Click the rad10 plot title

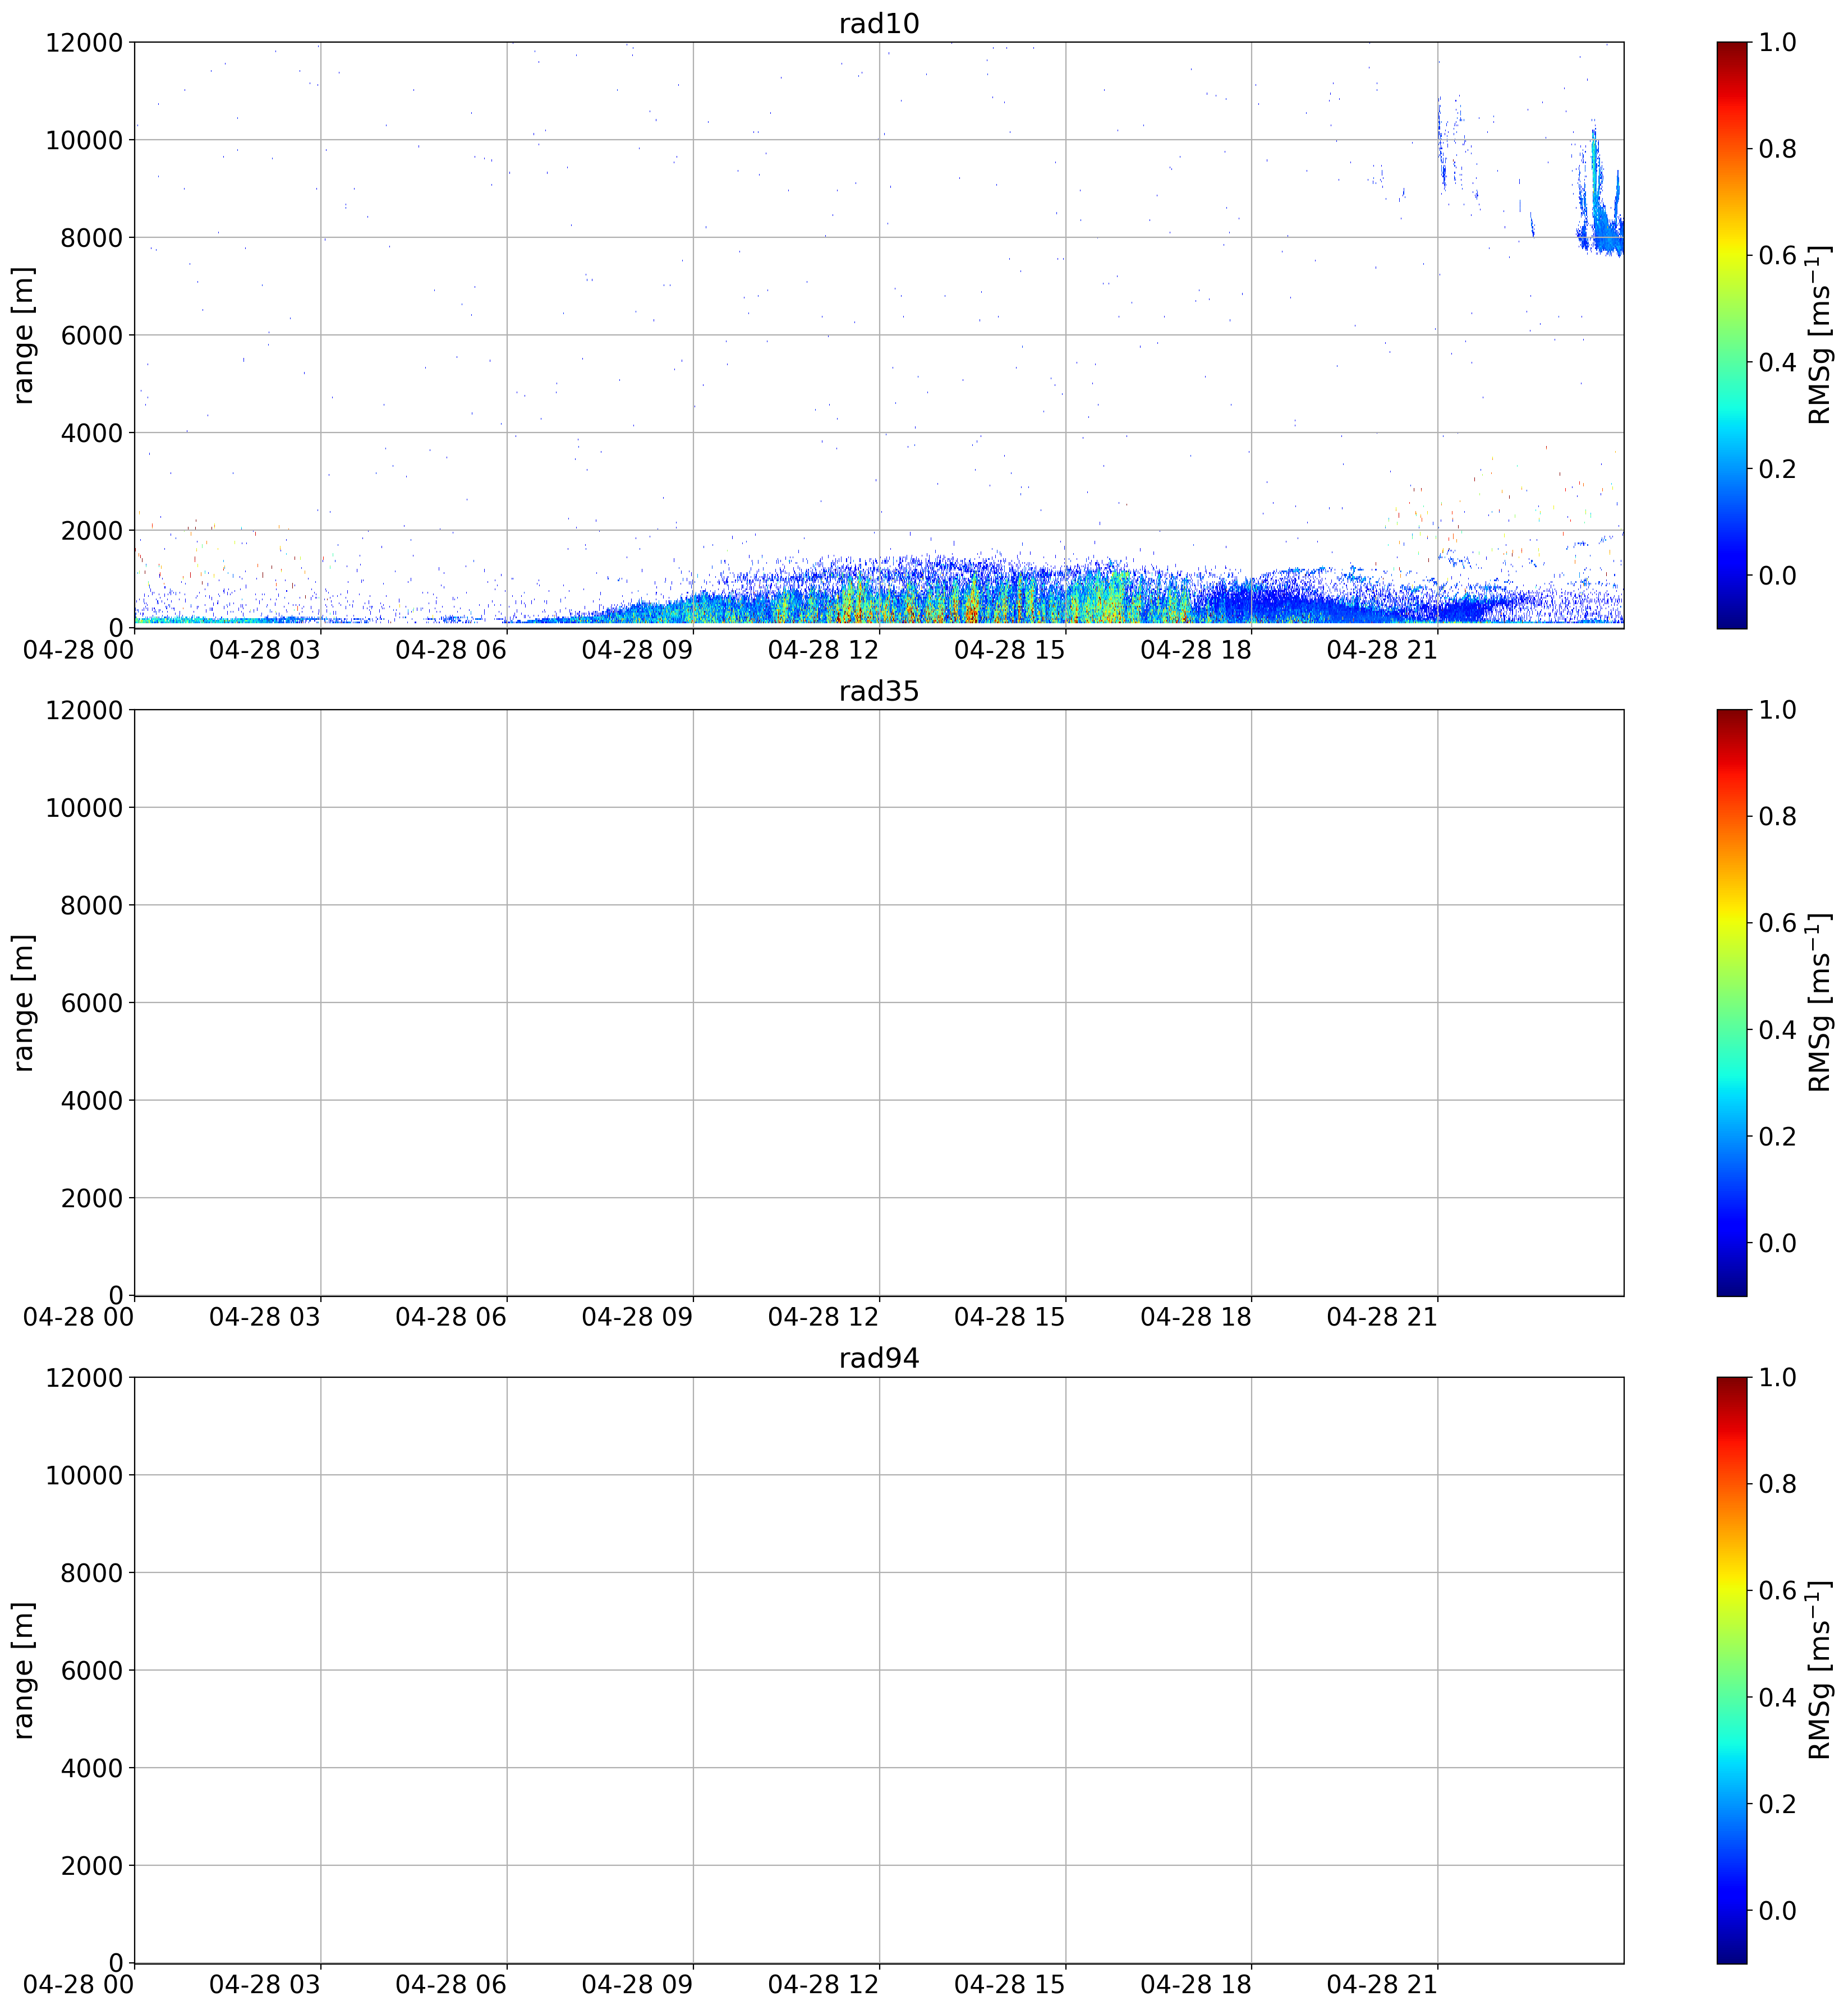(878, 23)
